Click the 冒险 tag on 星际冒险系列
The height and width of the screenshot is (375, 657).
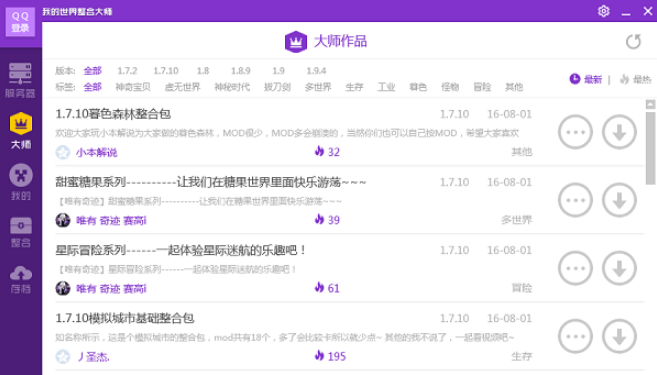tap(522, 288)
